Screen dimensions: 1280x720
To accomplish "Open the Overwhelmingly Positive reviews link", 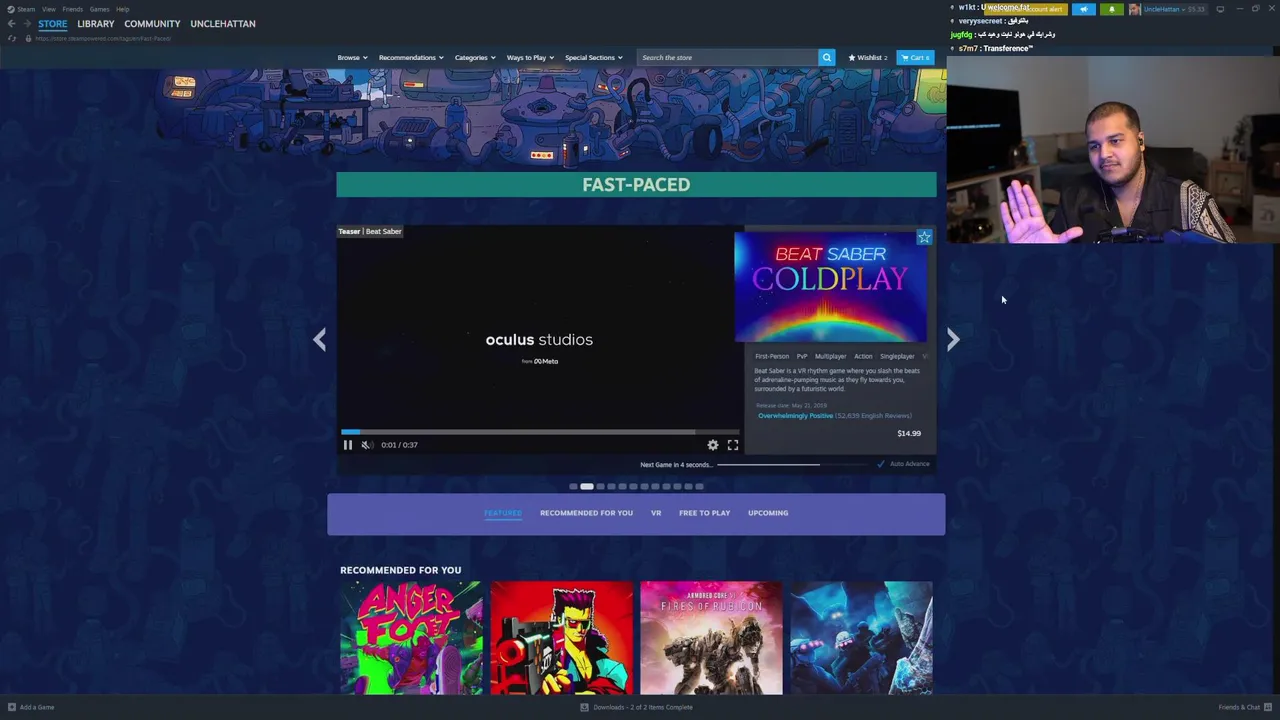I will [x=795, y=416].
